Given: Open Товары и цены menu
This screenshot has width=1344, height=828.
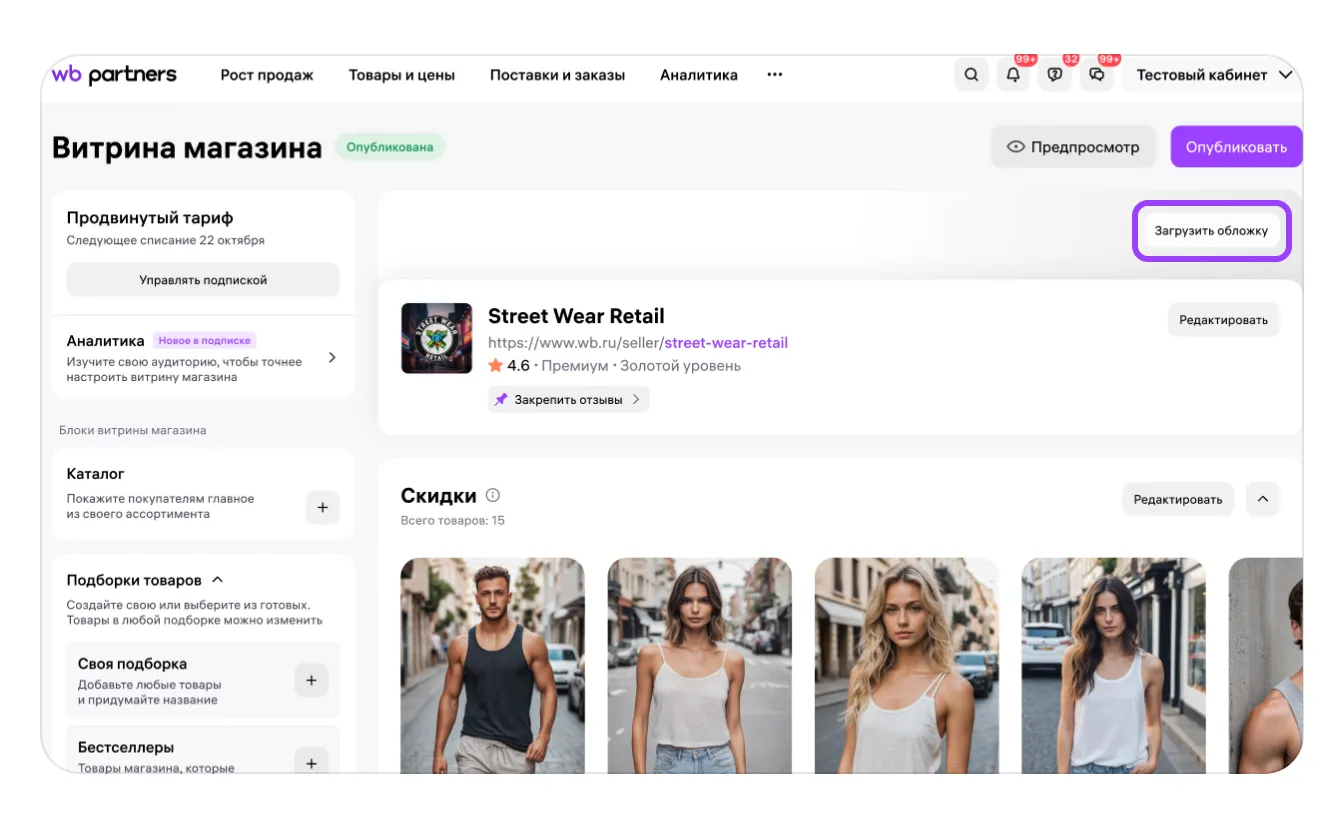Looking at the screenshot, I should point(401,75).
